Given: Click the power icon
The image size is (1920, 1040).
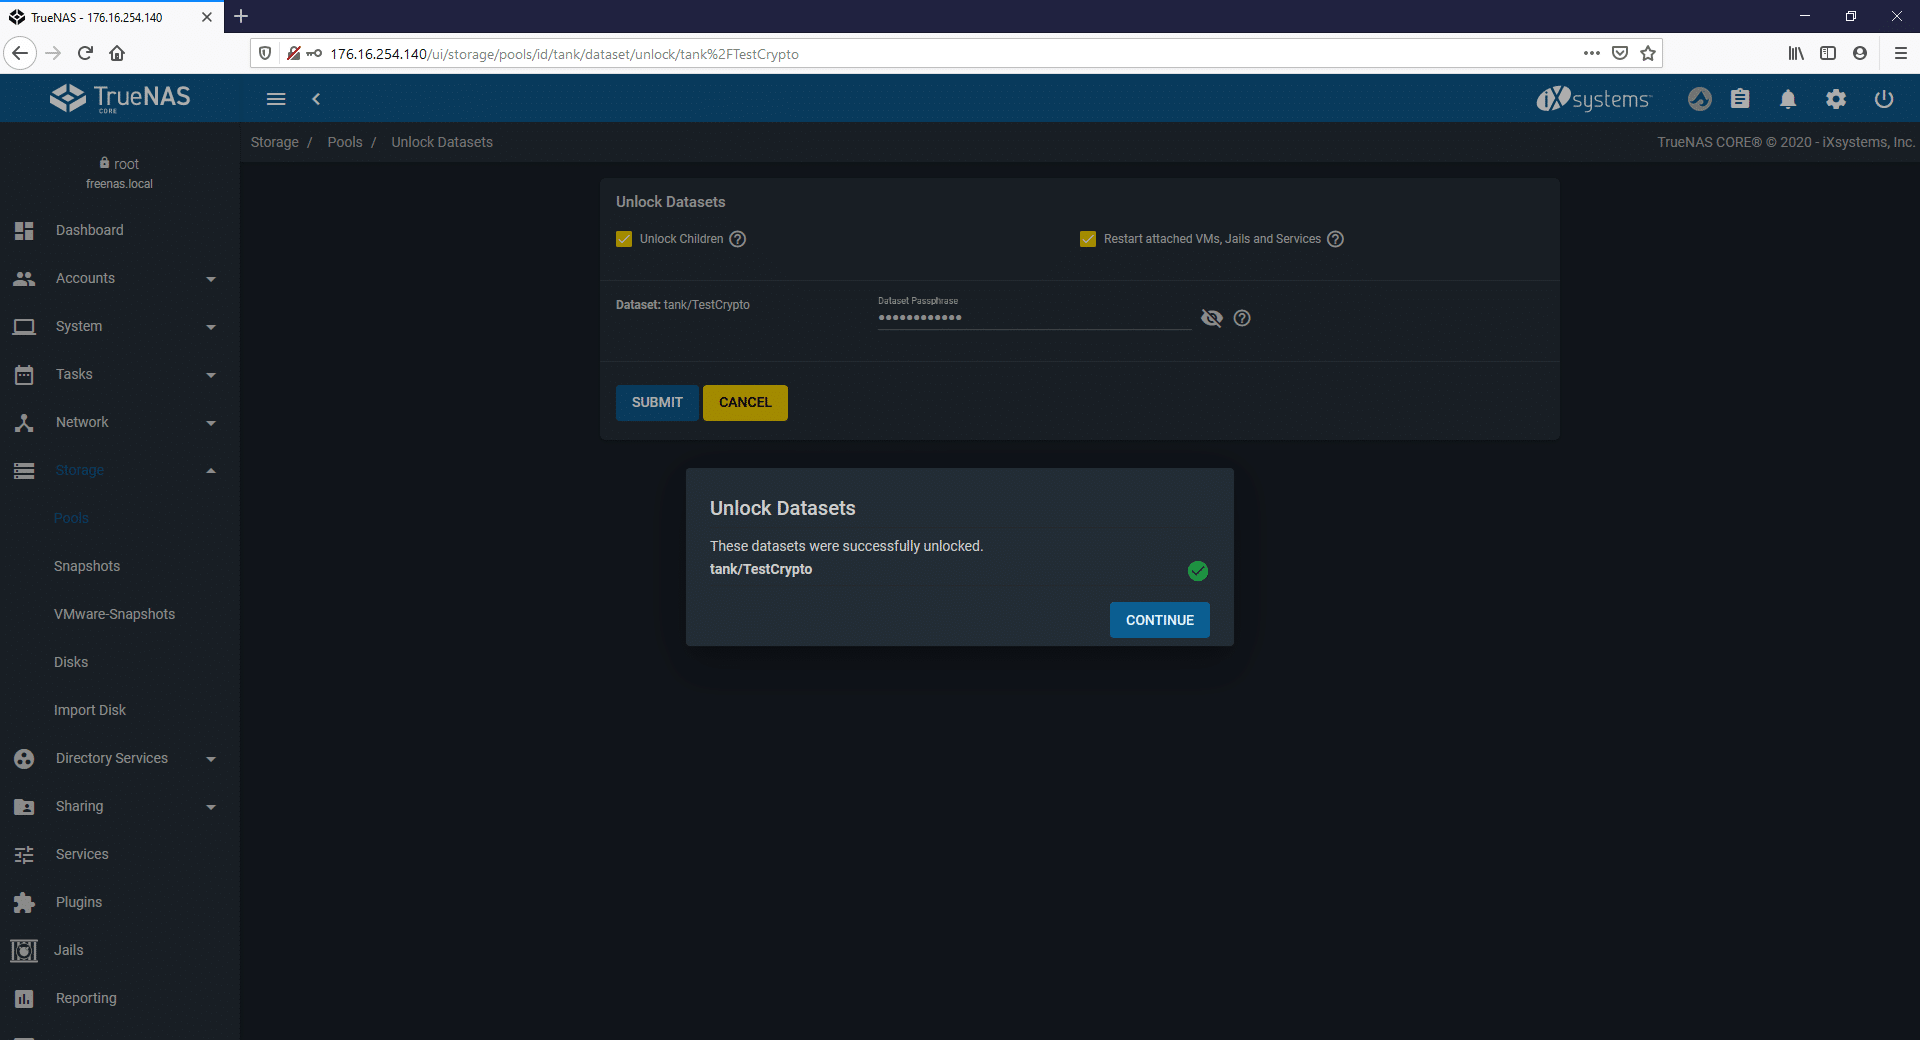Looking at the screenshot, I should 1884,99.
